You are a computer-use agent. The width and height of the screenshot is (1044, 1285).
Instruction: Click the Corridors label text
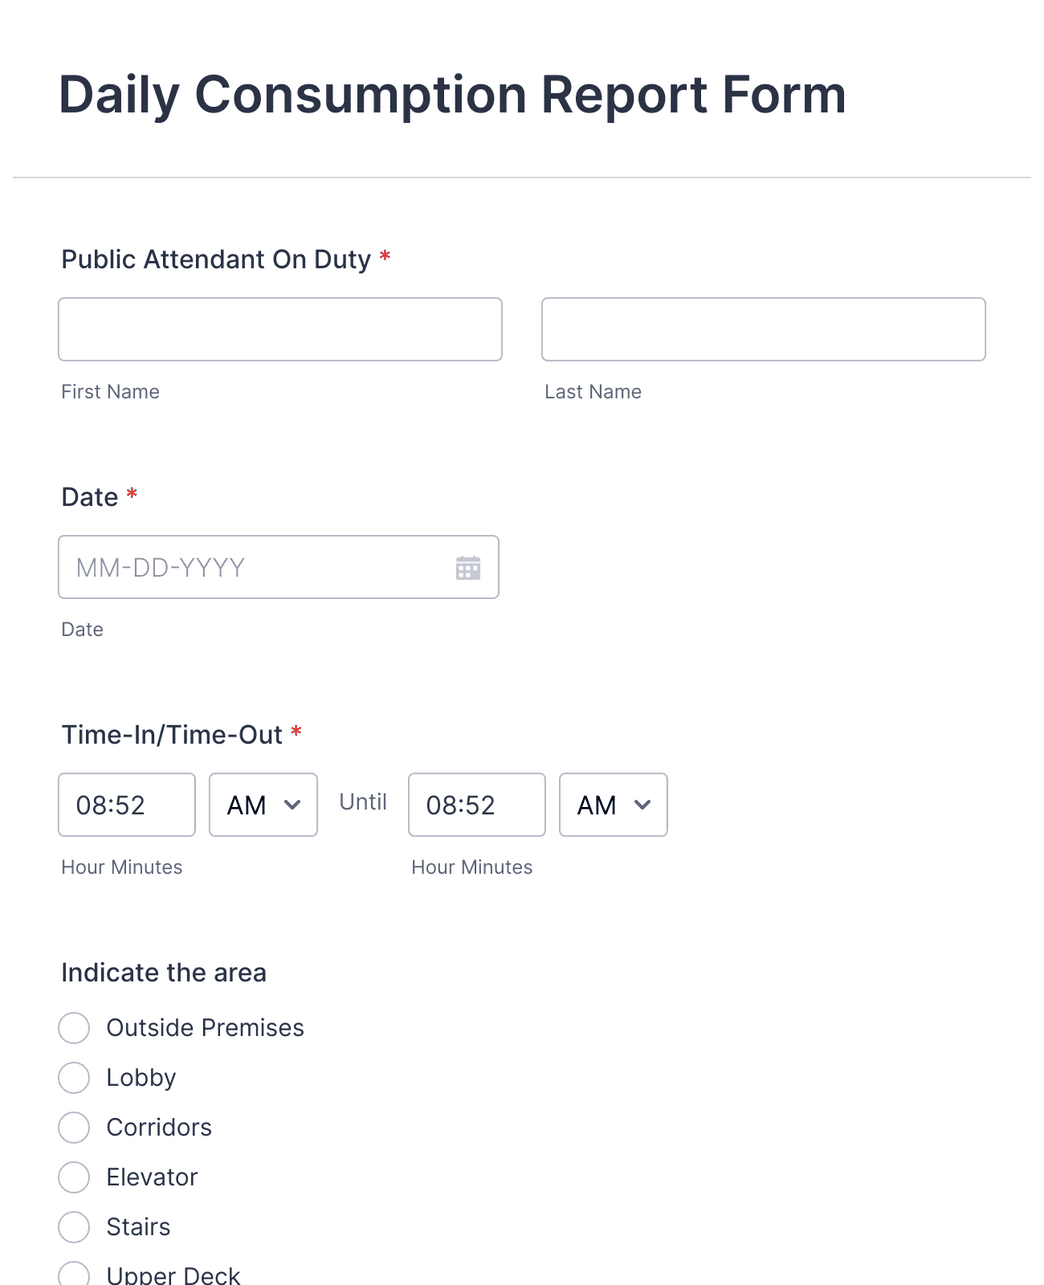point(159,1127)
